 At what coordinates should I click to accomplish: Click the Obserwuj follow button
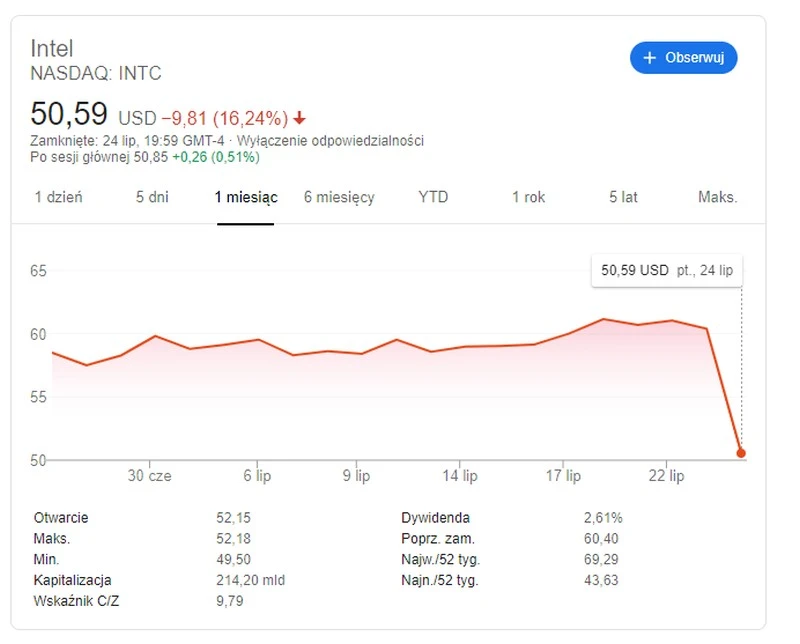point(683,58)
